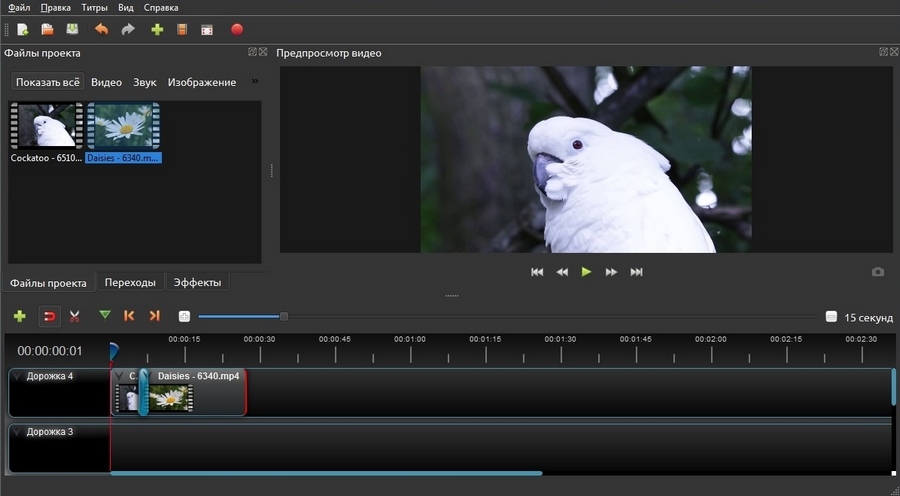Screen dimensions: 900x496
Task: Create a new project via toolbar icon
Action: tap(23, 29)
